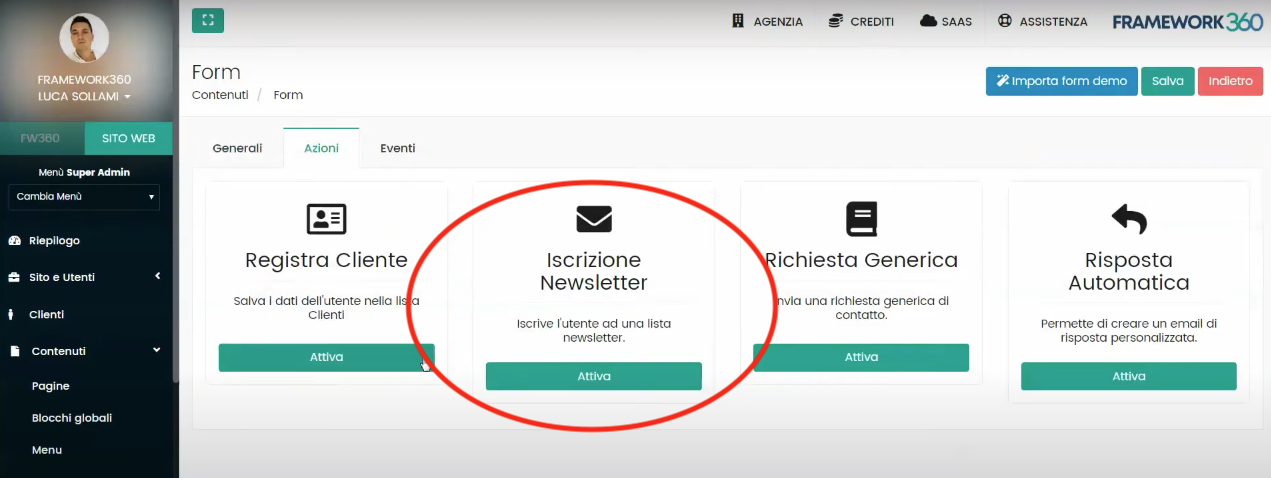Open the Luca Sollami user dropdown
The width and height of the screenshot is (1271, 478).
point(84,96)
